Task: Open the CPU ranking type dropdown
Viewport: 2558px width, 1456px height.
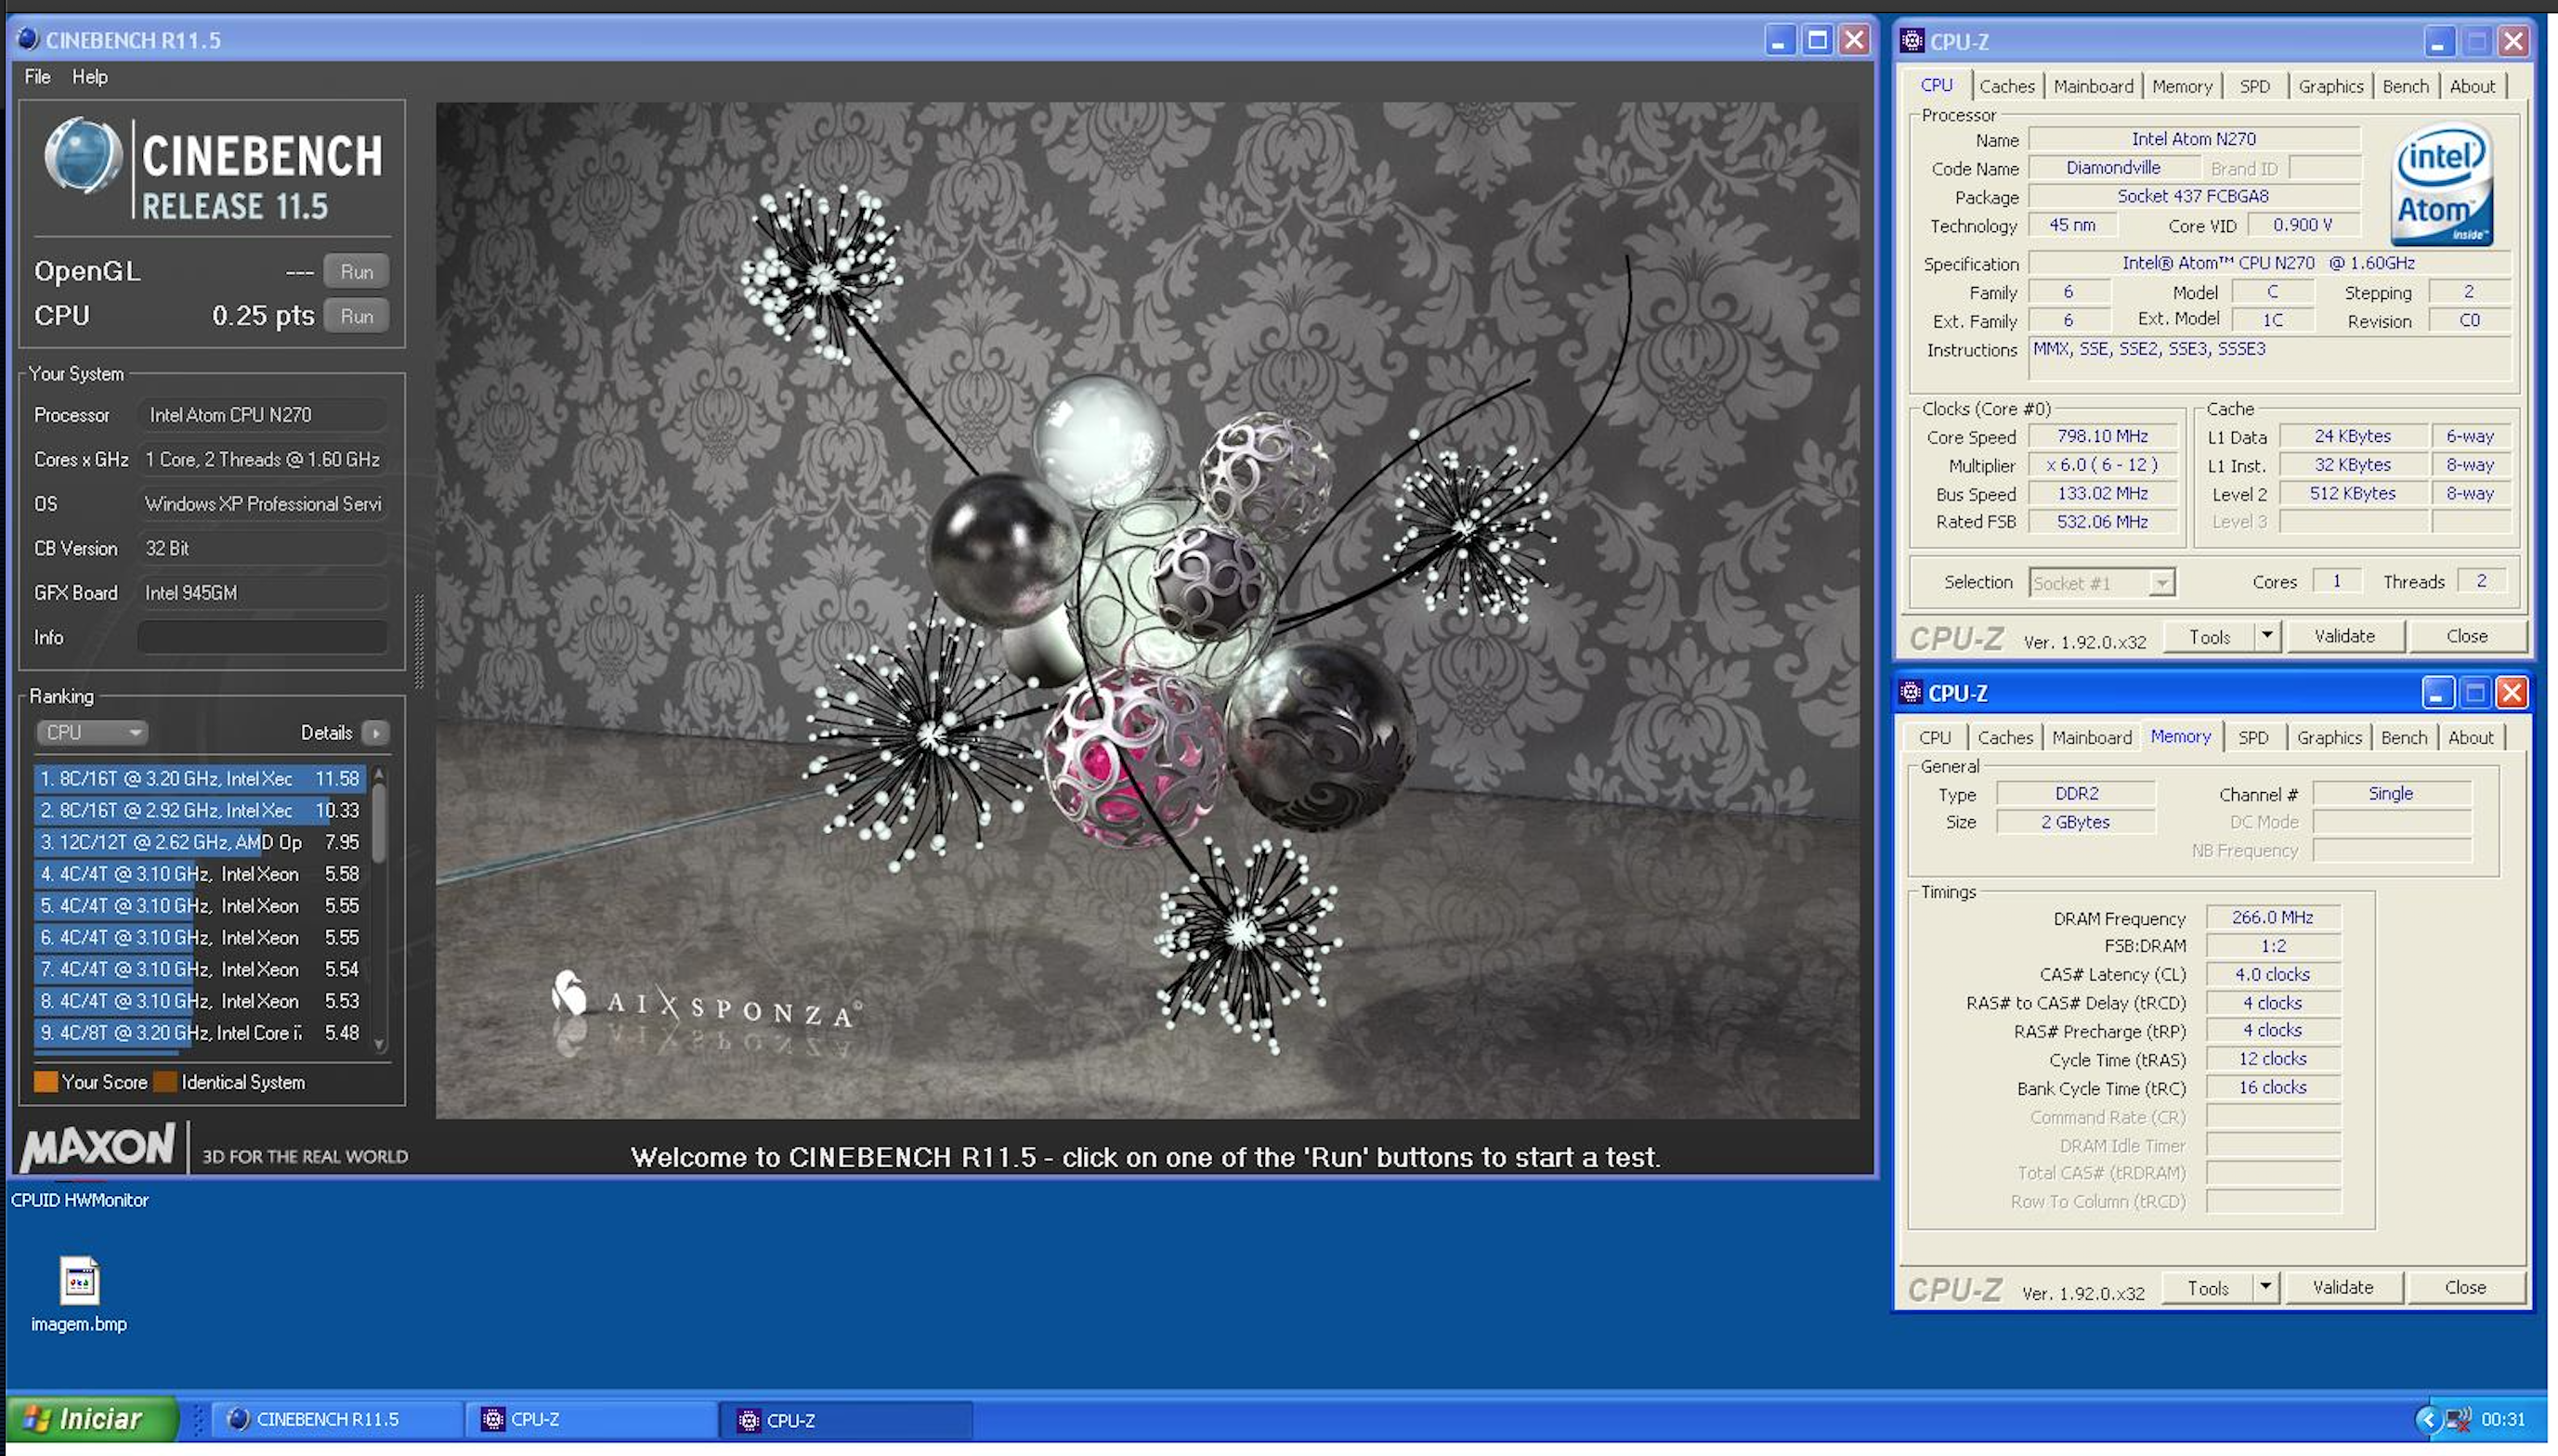Action: point(92,733)
